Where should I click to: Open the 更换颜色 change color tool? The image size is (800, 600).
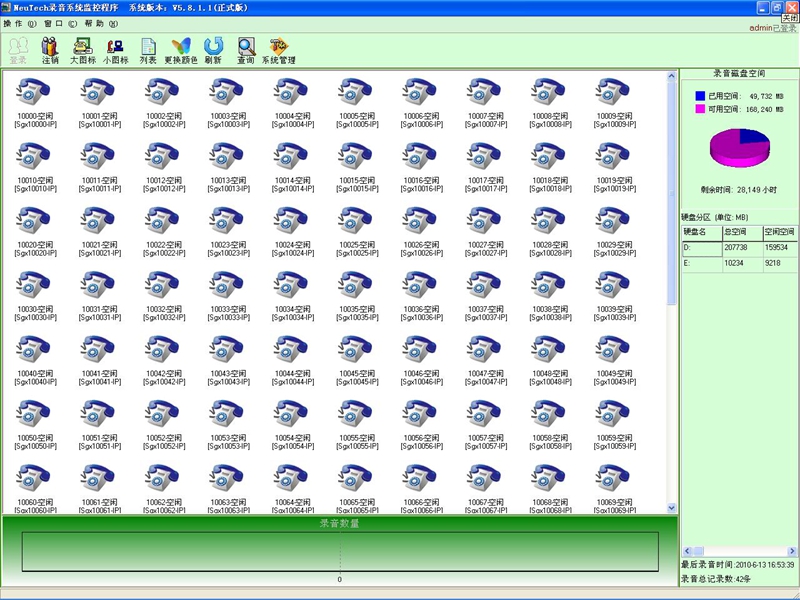pos(181,49)
